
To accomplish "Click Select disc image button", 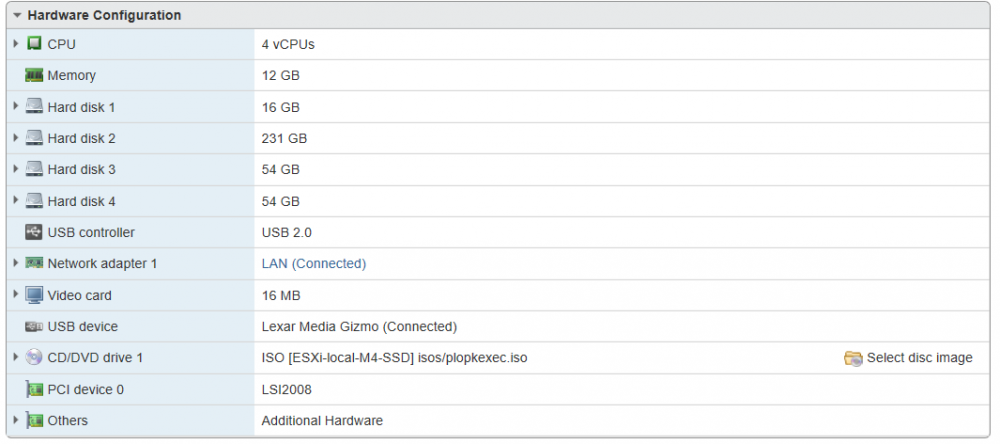I will coord(908,358).
